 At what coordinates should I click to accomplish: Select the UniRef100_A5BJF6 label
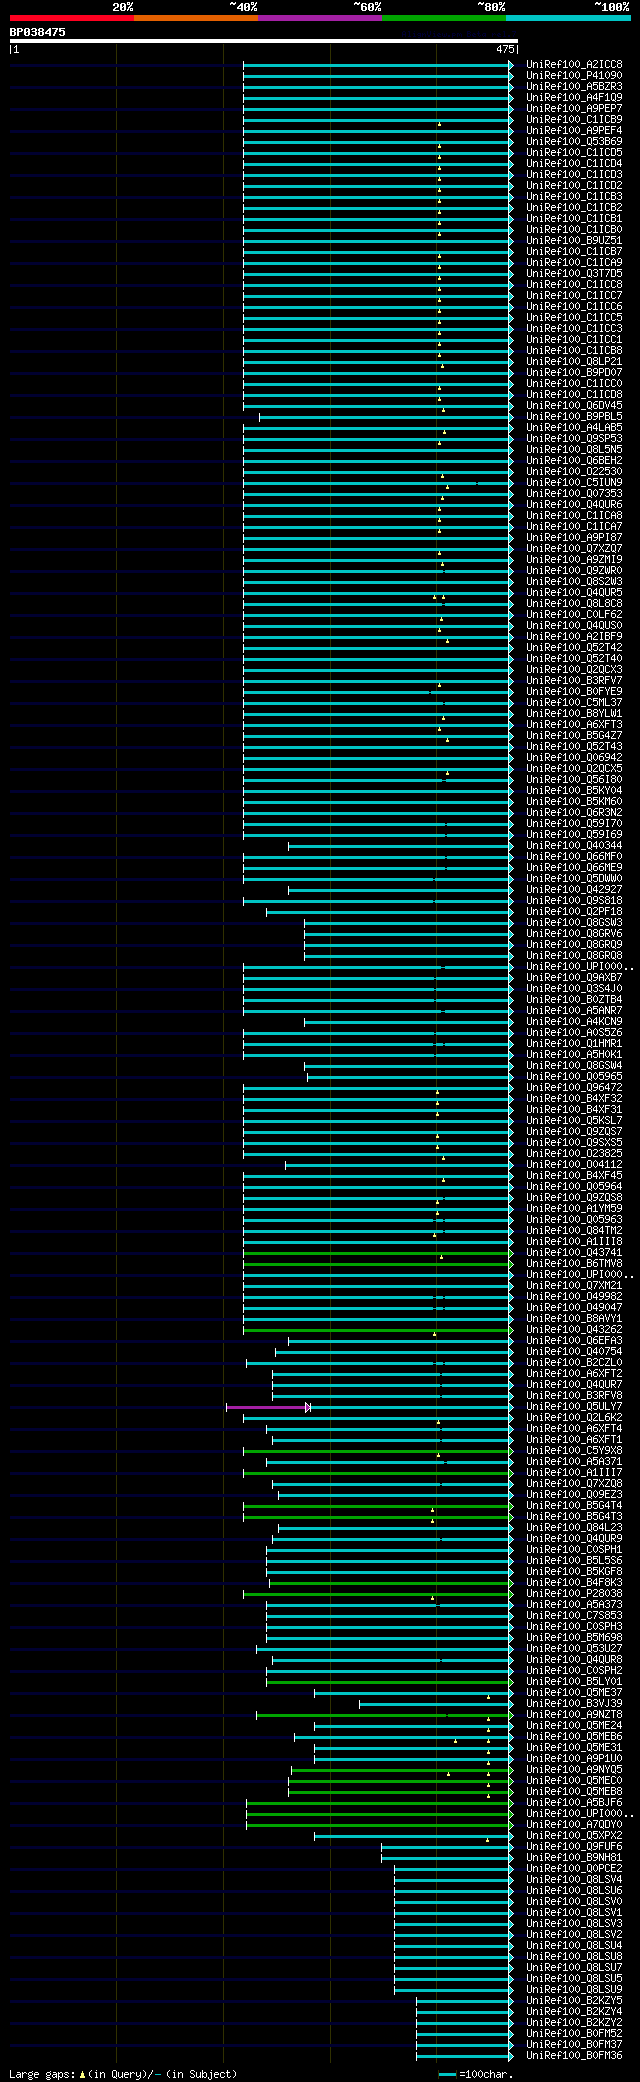[574, 1803]
